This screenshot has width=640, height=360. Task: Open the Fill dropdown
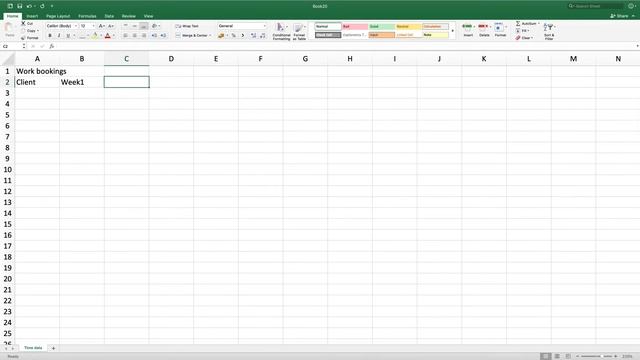pyautogui.click(x=523, y=31)
